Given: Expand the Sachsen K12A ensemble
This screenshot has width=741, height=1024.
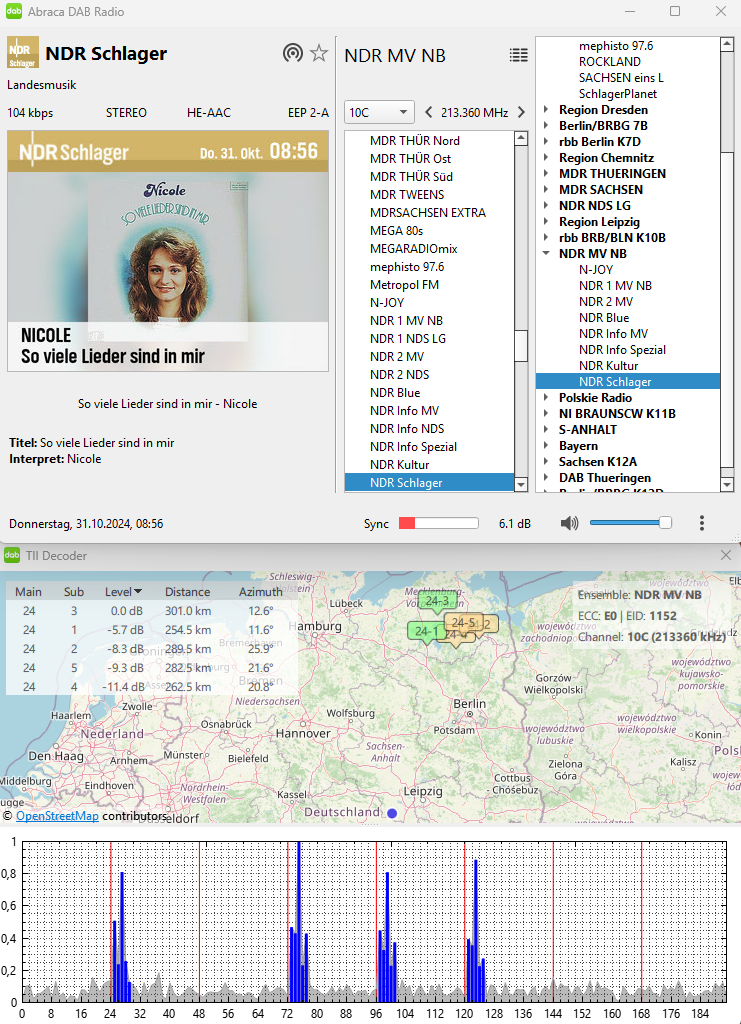Looking at the screenshot, I should 546,462.
